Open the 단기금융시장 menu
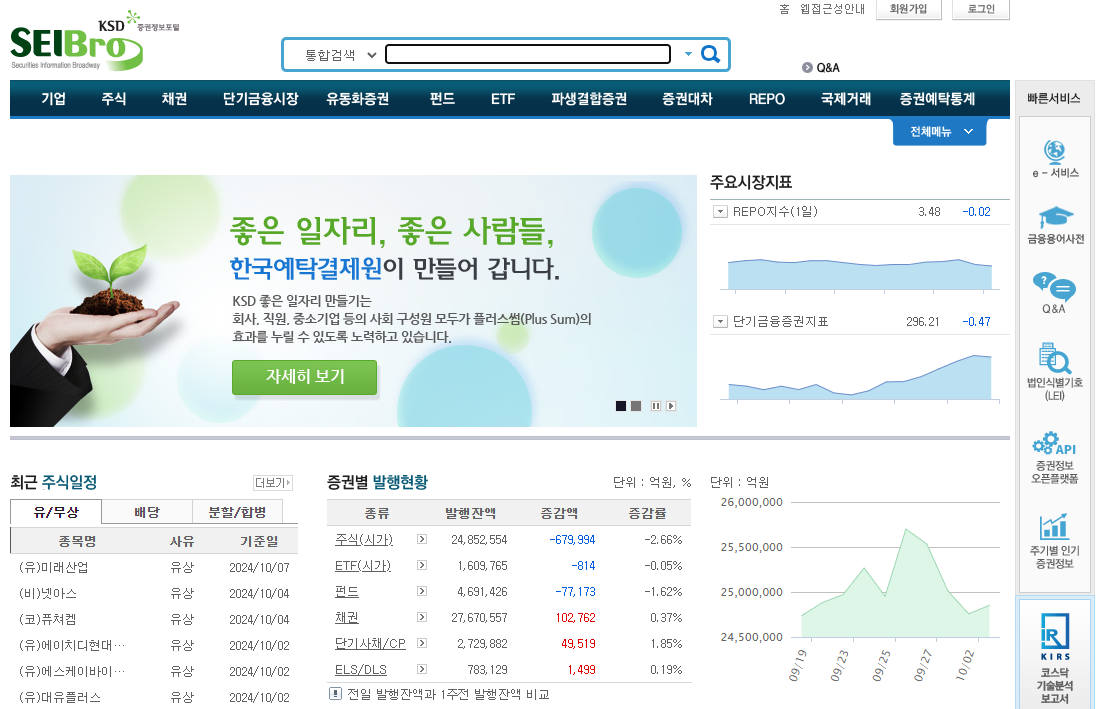 (261, 99)
